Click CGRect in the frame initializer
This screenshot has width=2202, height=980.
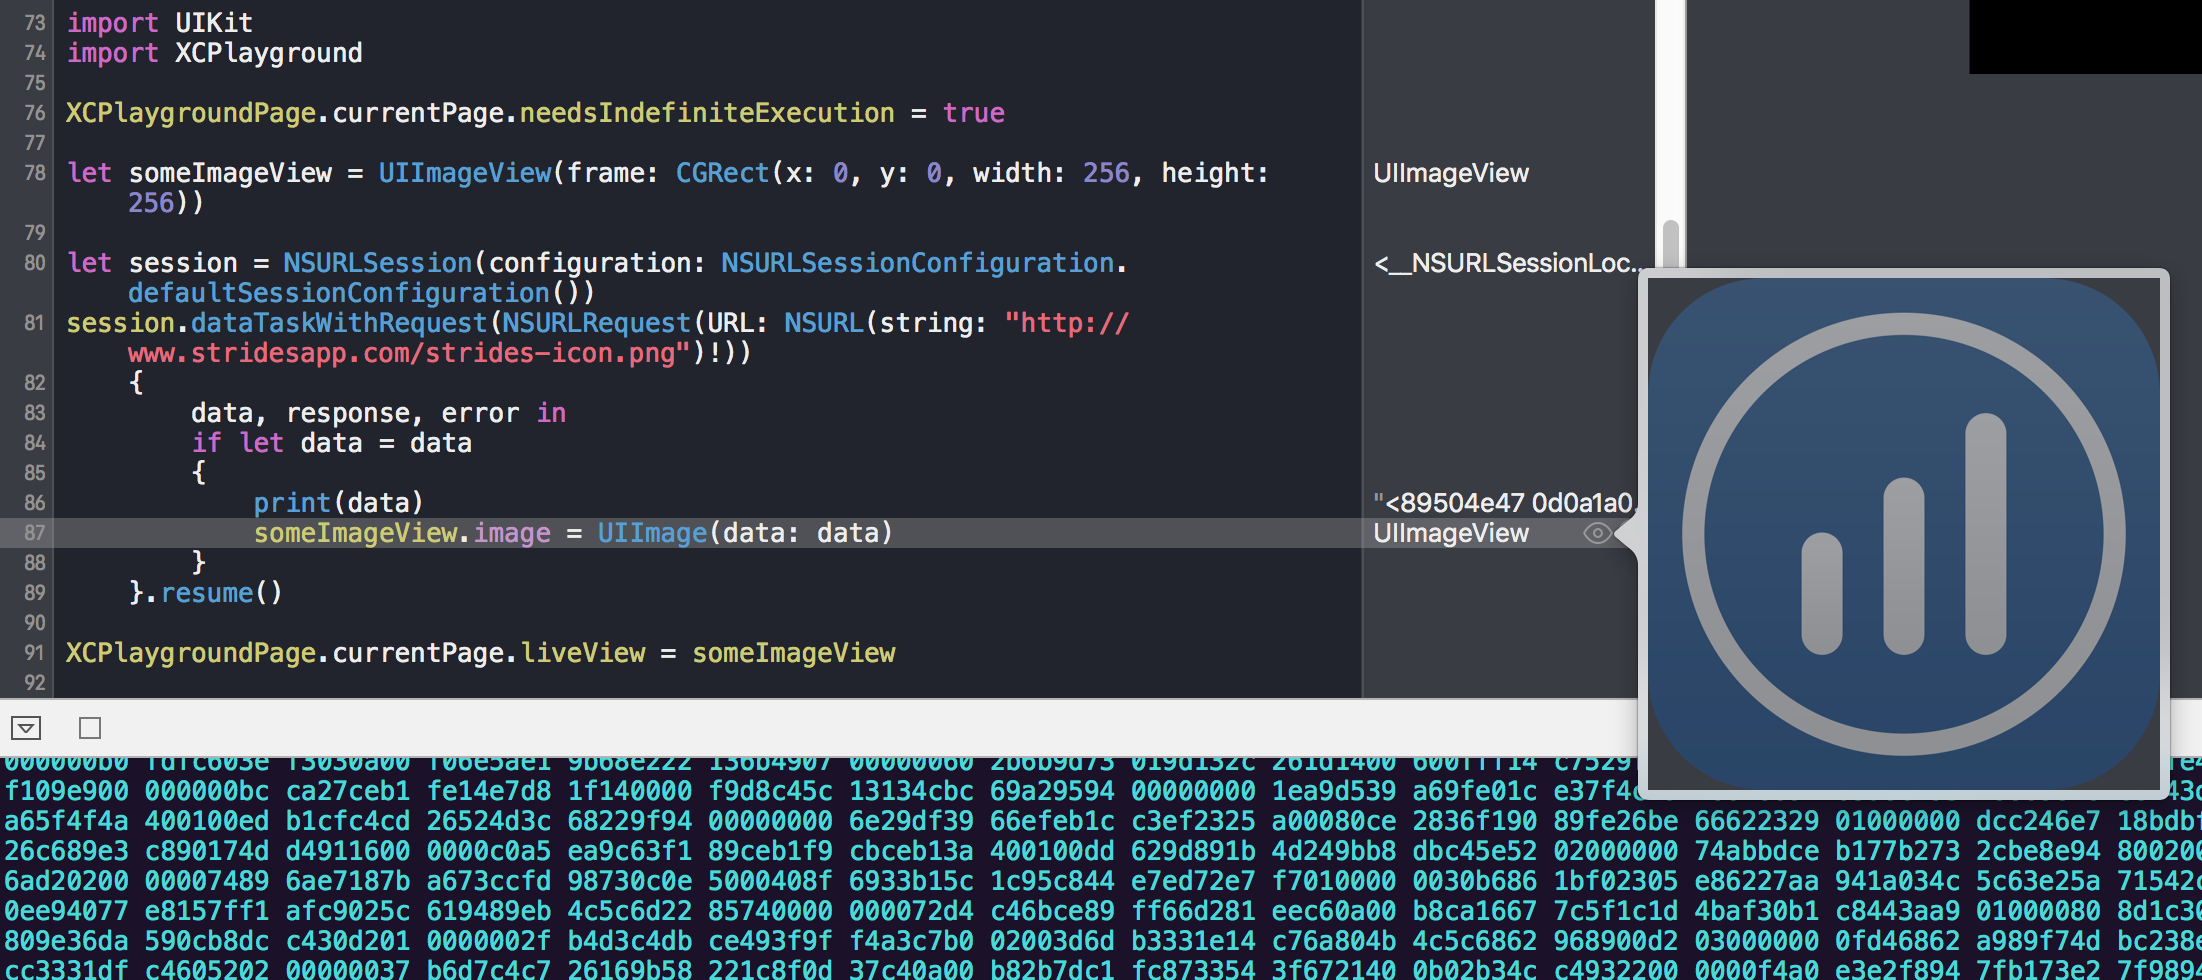(x=723, y=173)
